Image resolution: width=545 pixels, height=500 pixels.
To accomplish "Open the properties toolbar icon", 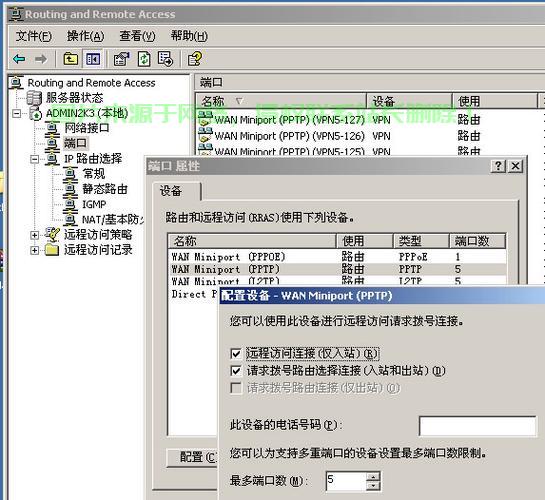I will (x=121, y=59).
